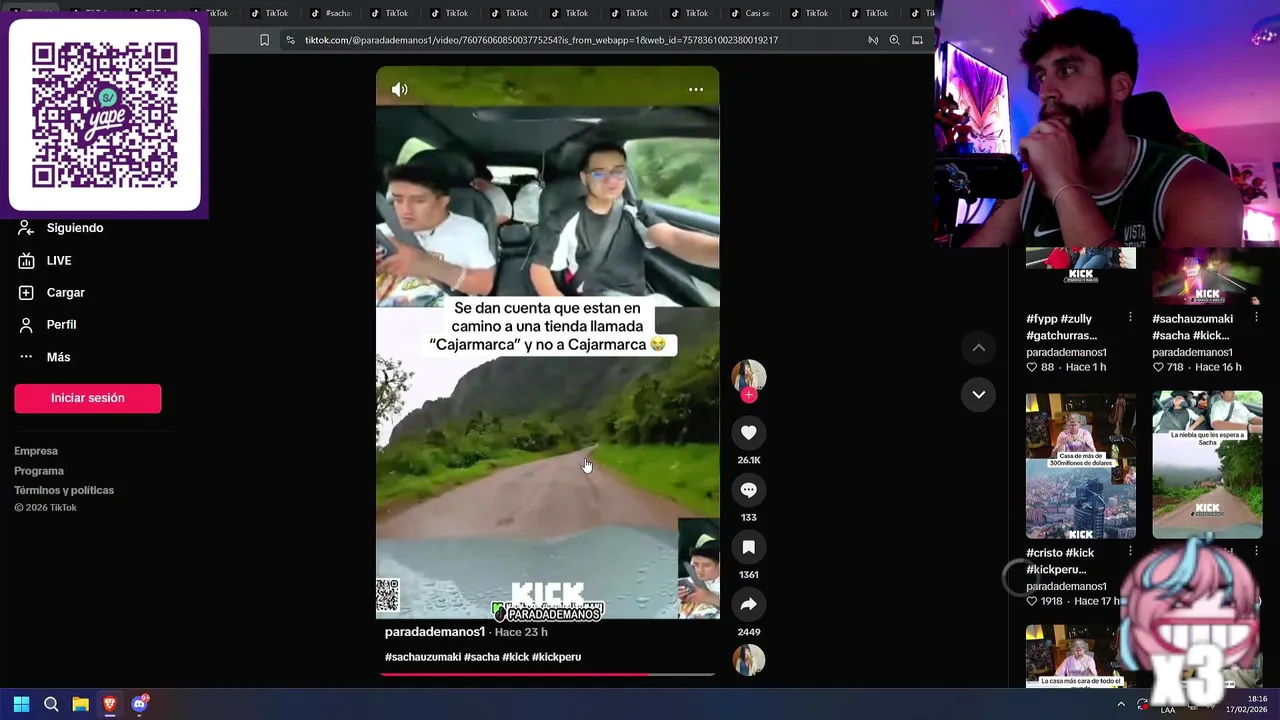Open Cargar to upload a video
This screenshot has width=1280, height=720.
[51, 292]
